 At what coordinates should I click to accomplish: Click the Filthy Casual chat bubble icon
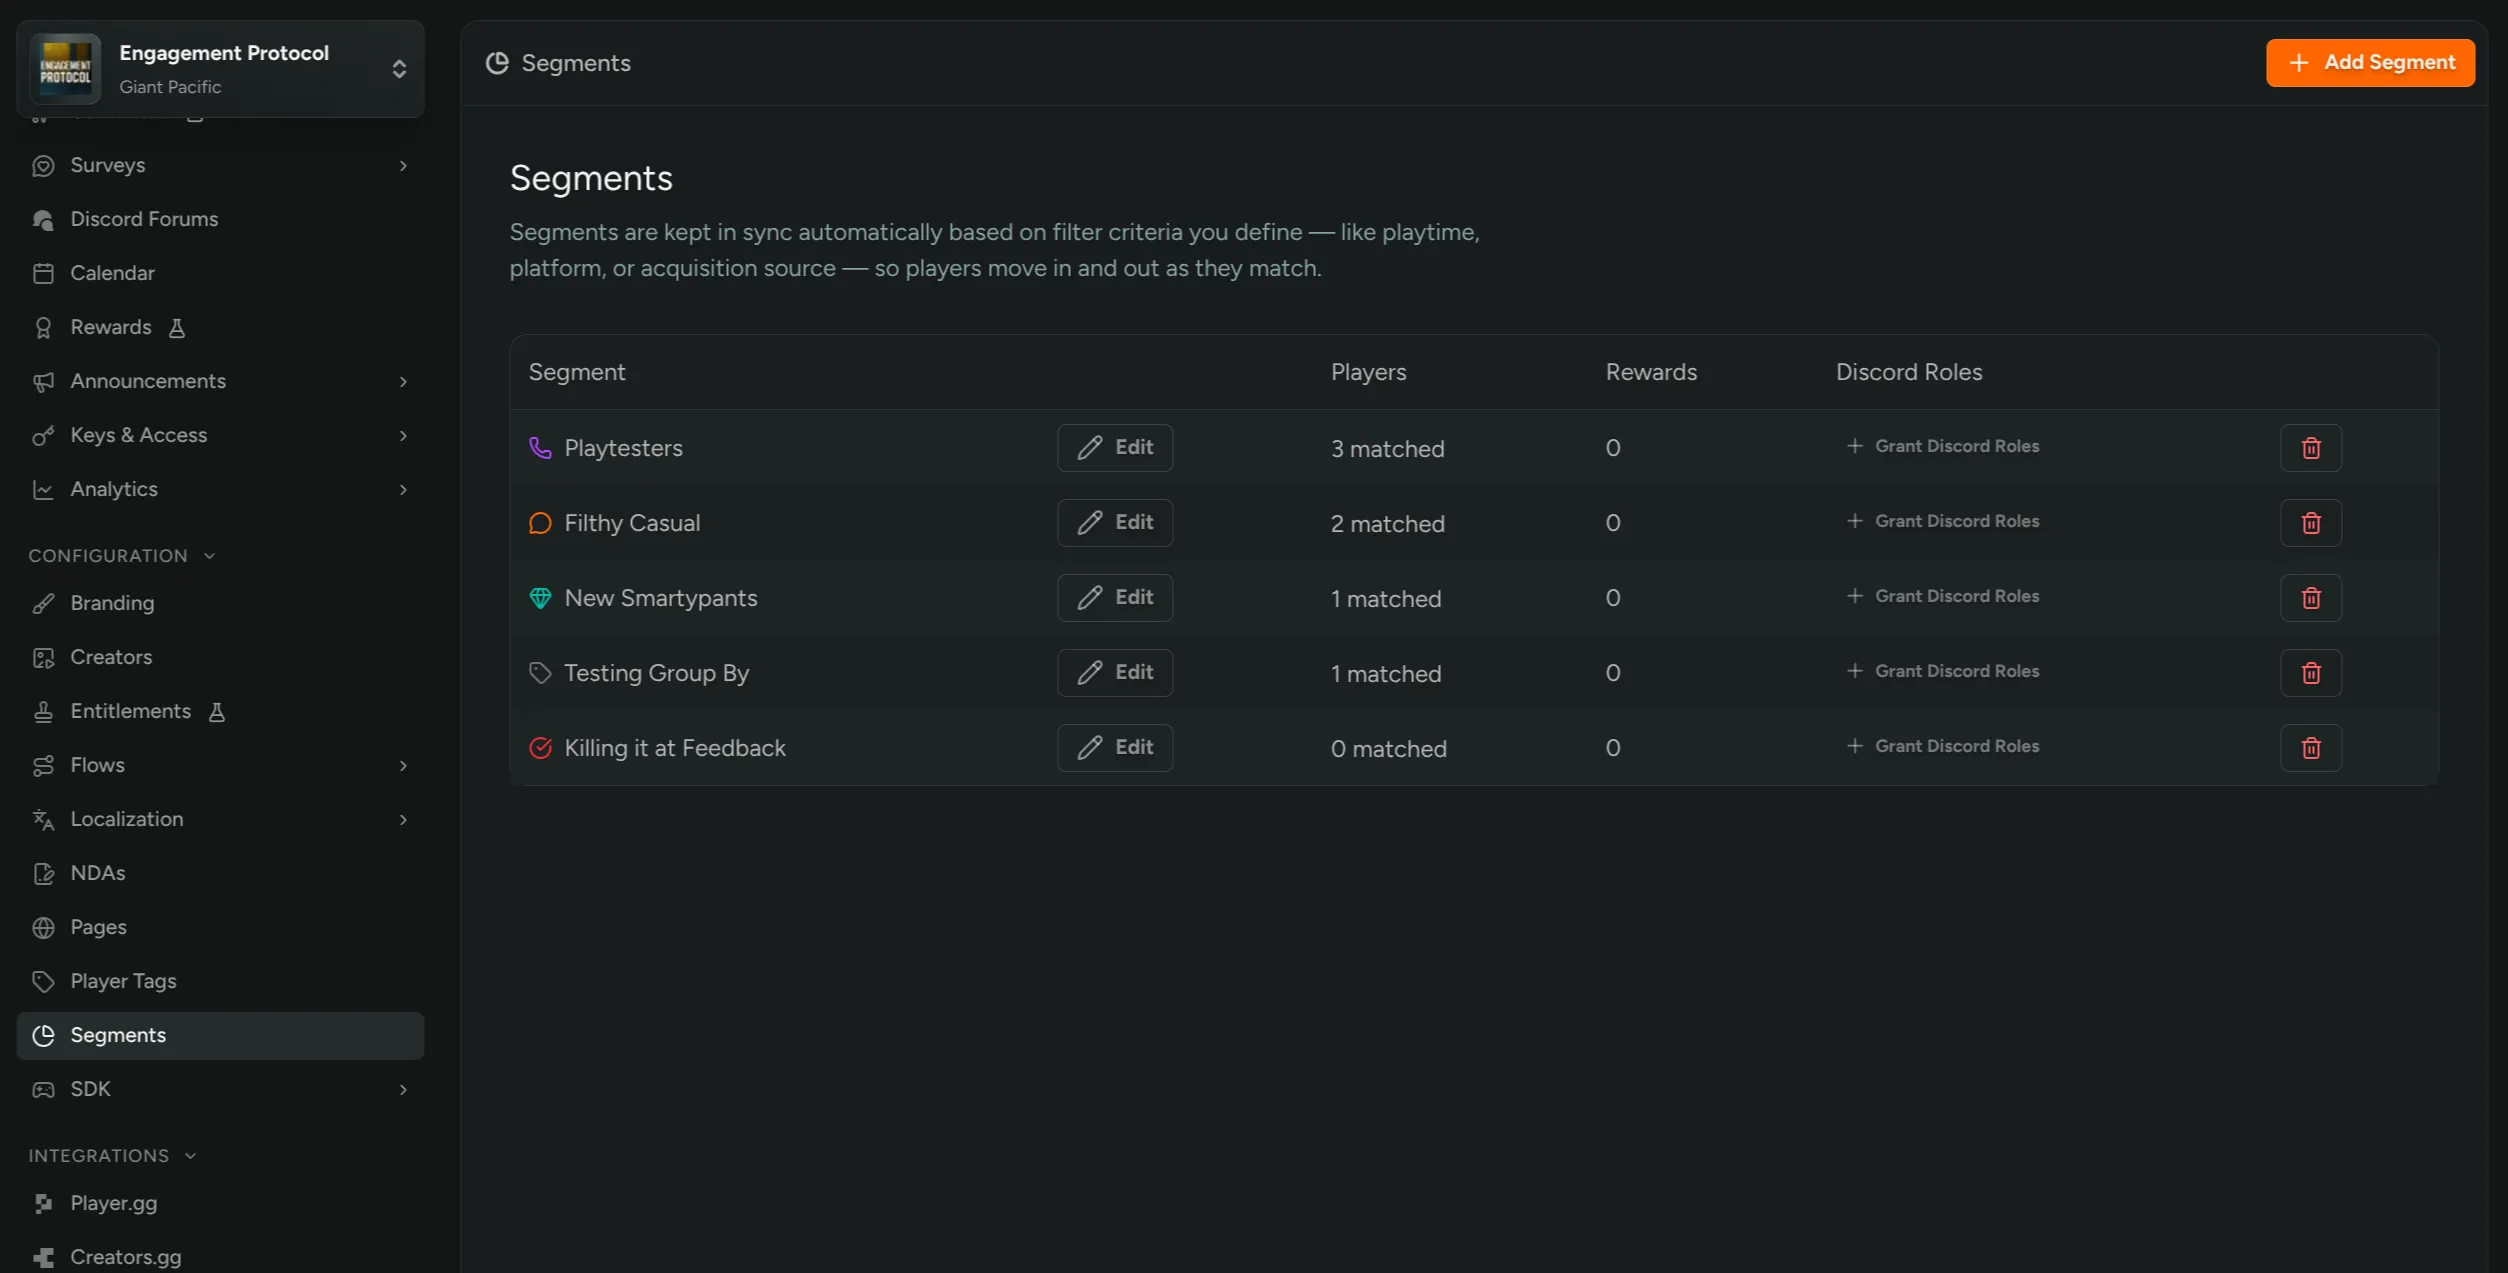(x=540, y=523)
